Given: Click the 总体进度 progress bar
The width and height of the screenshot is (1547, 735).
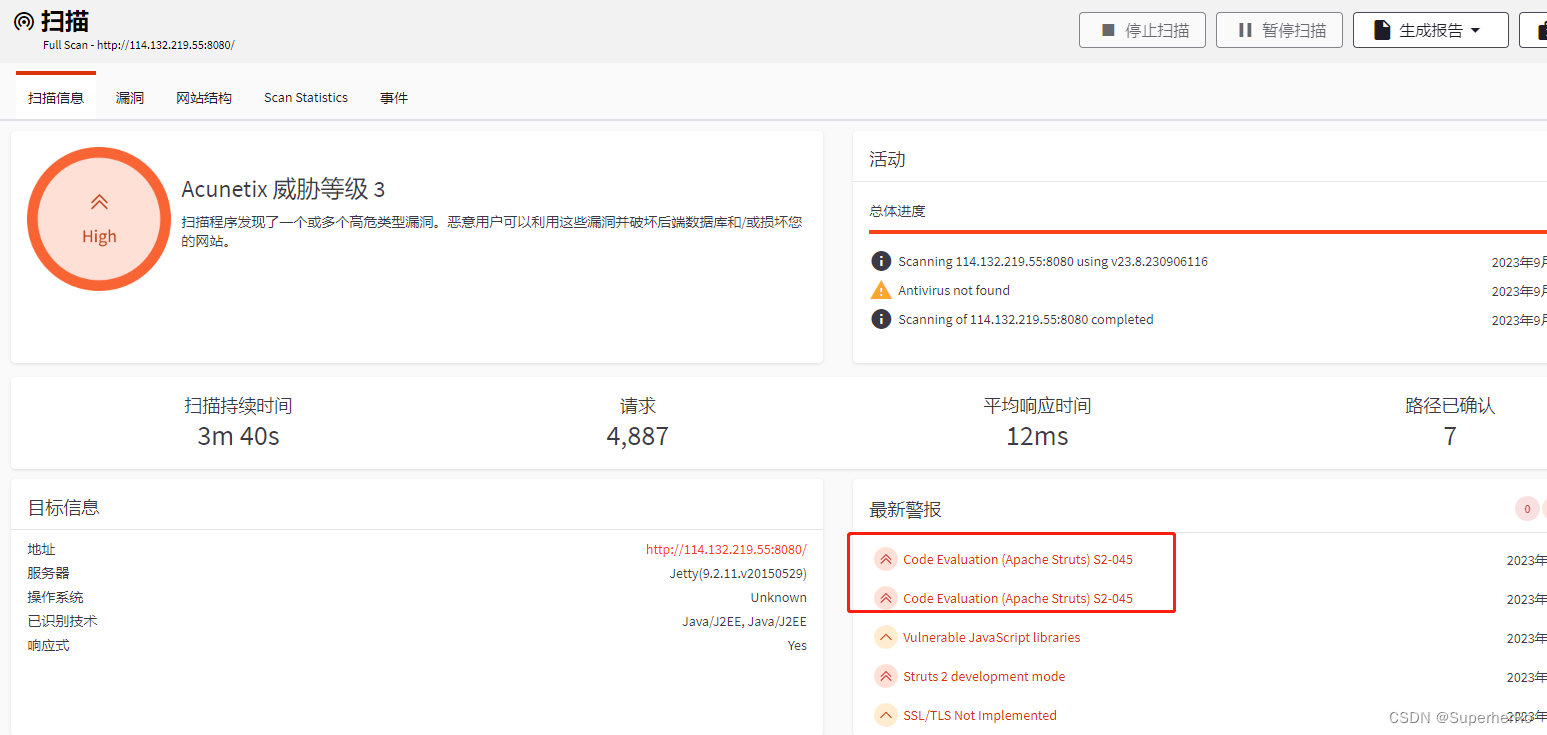Looking at the screenshot, I should click(x=1200, y=233).
